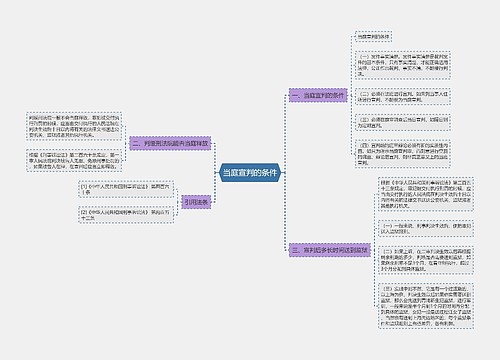
Task: Select branch 三、宣判后多长时间送到监狱
Action: coord(330,250)
